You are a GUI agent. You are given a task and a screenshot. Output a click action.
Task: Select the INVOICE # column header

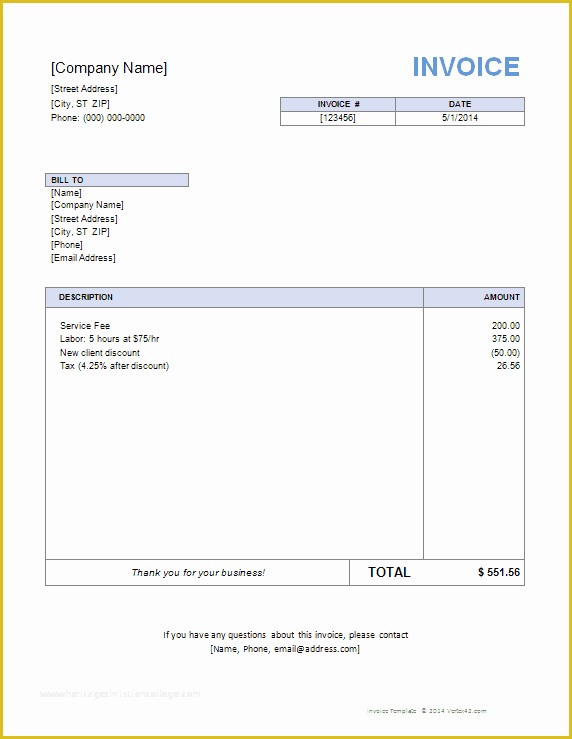pyautogui.click(x=338, y=104)
